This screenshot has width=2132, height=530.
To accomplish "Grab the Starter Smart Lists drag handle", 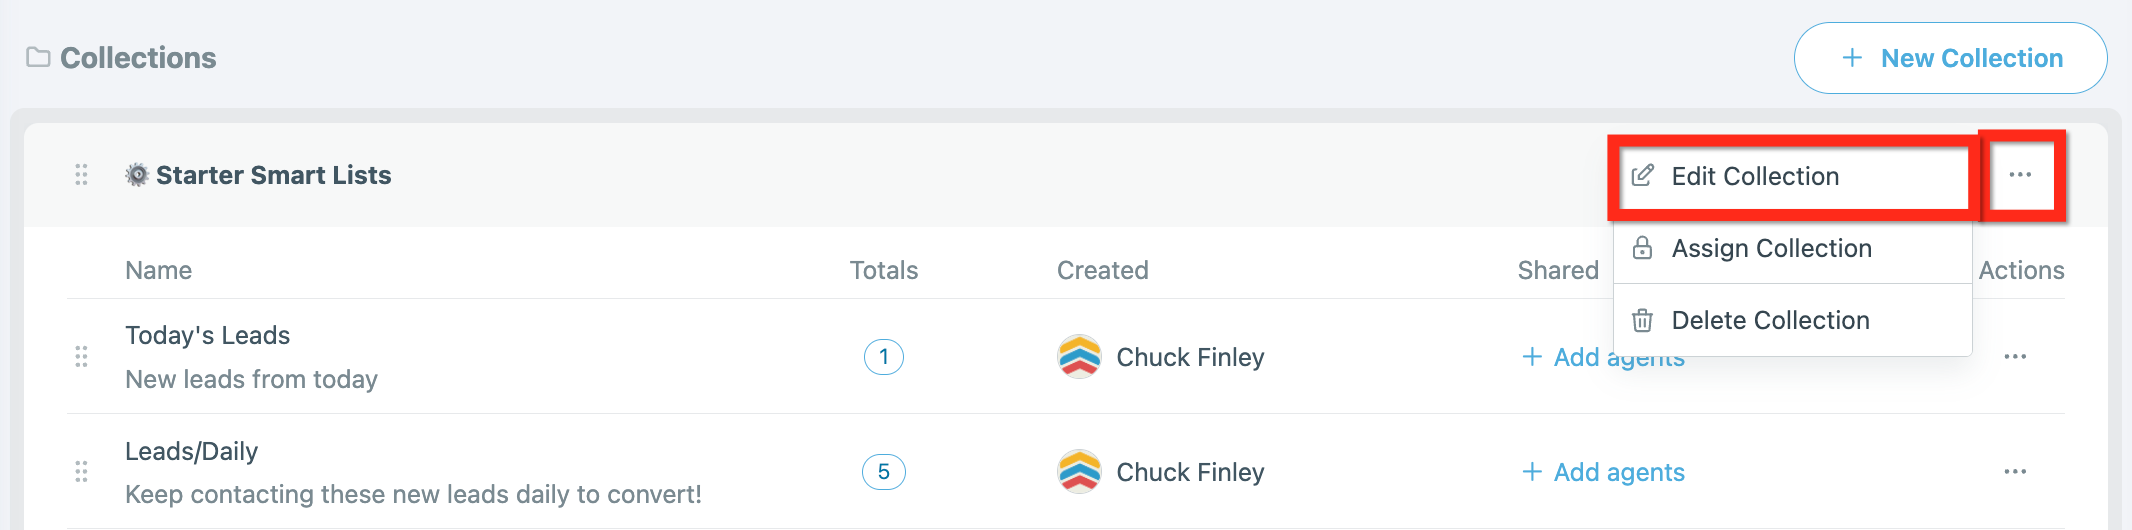I will [x=81, y=175].
